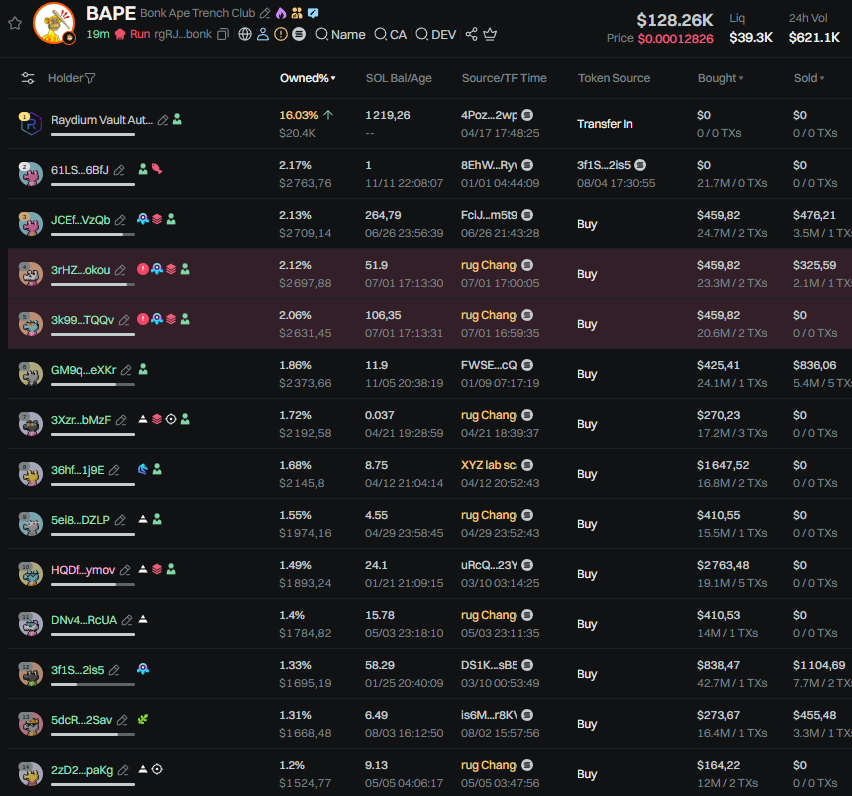Image resolution: width=852 pixels, height=796 pixels.
Task: Click the holding bar under 5dcR...2Sav
Action: click(x=93, y=735)
